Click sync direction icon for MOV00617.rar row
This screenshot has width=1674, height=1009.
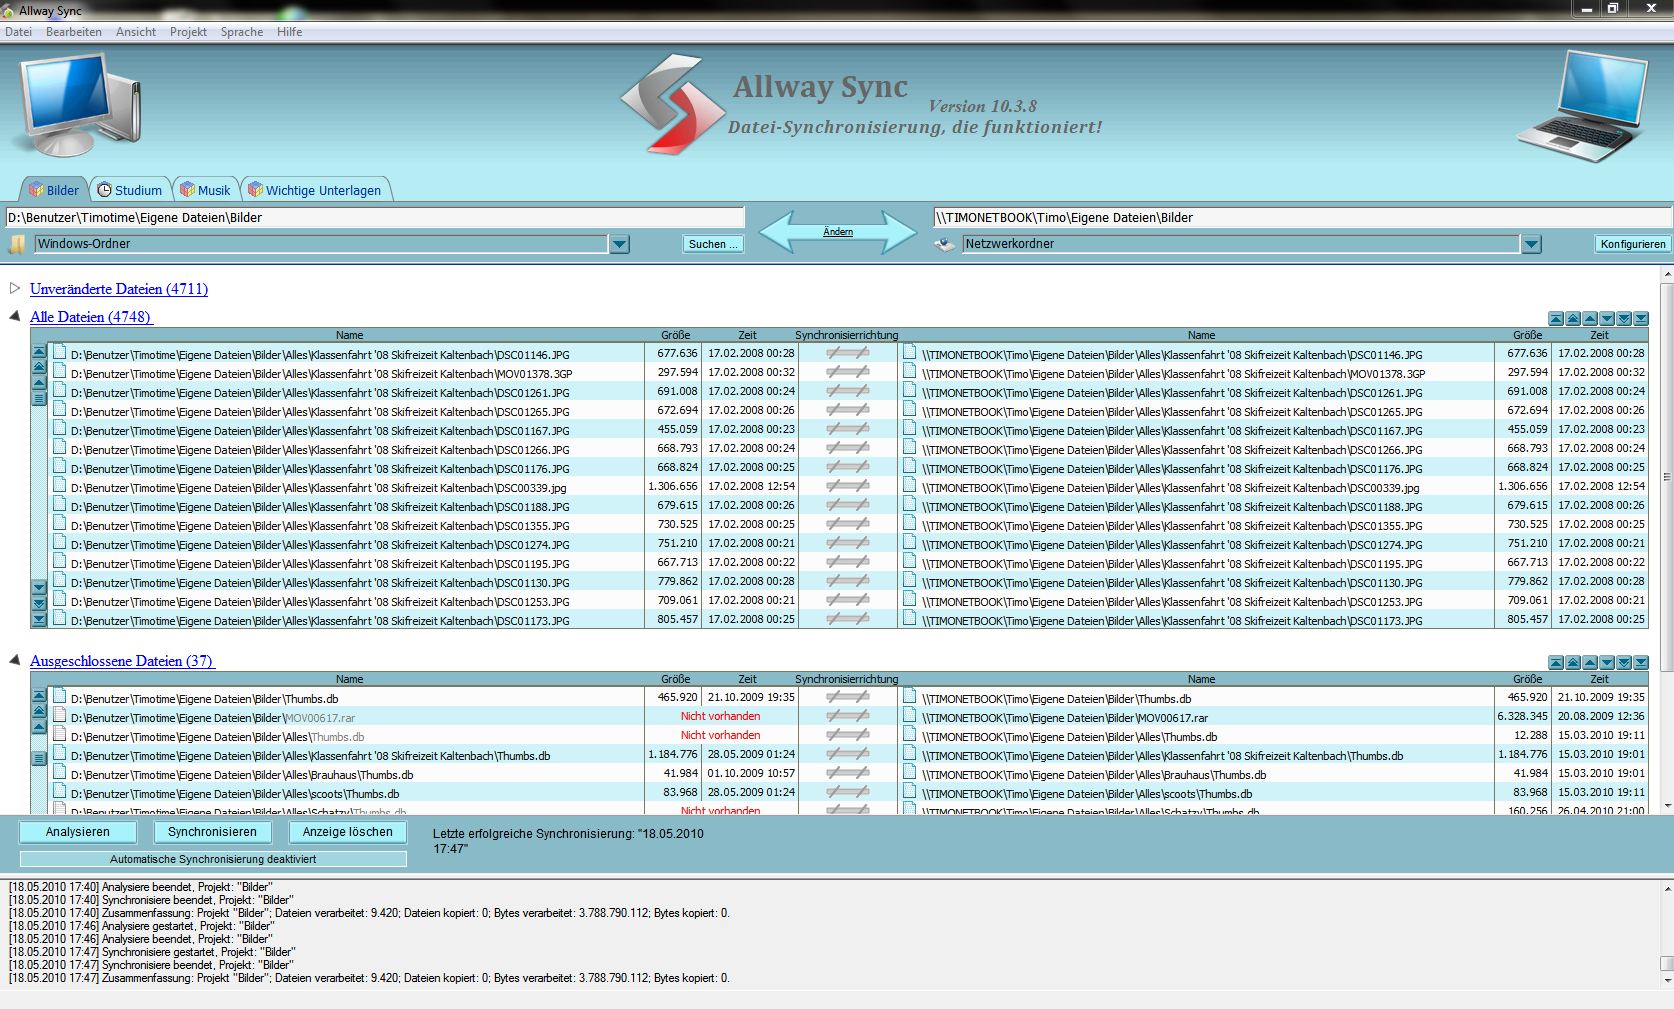point(847,716)
